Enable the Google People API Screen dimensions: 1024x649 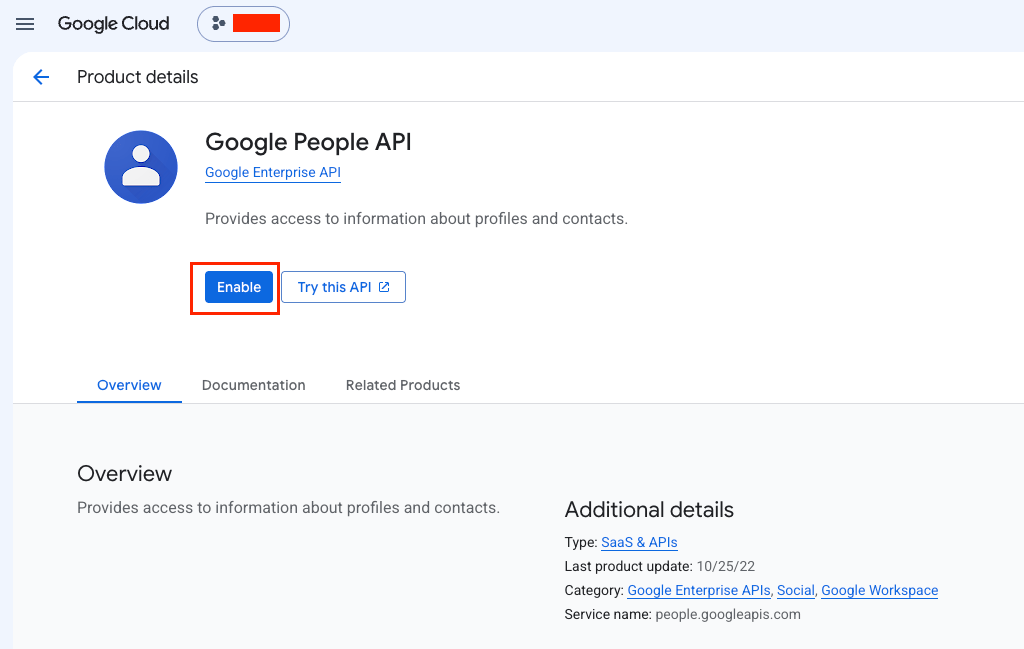coord(239,287)
